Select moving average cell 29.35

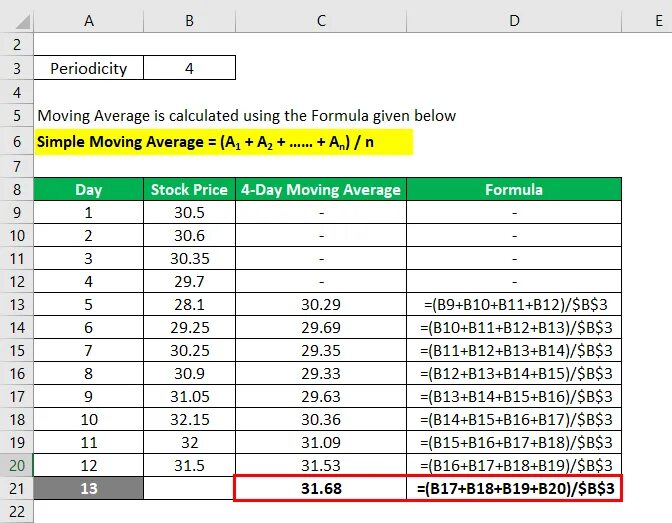pos(321,350)
